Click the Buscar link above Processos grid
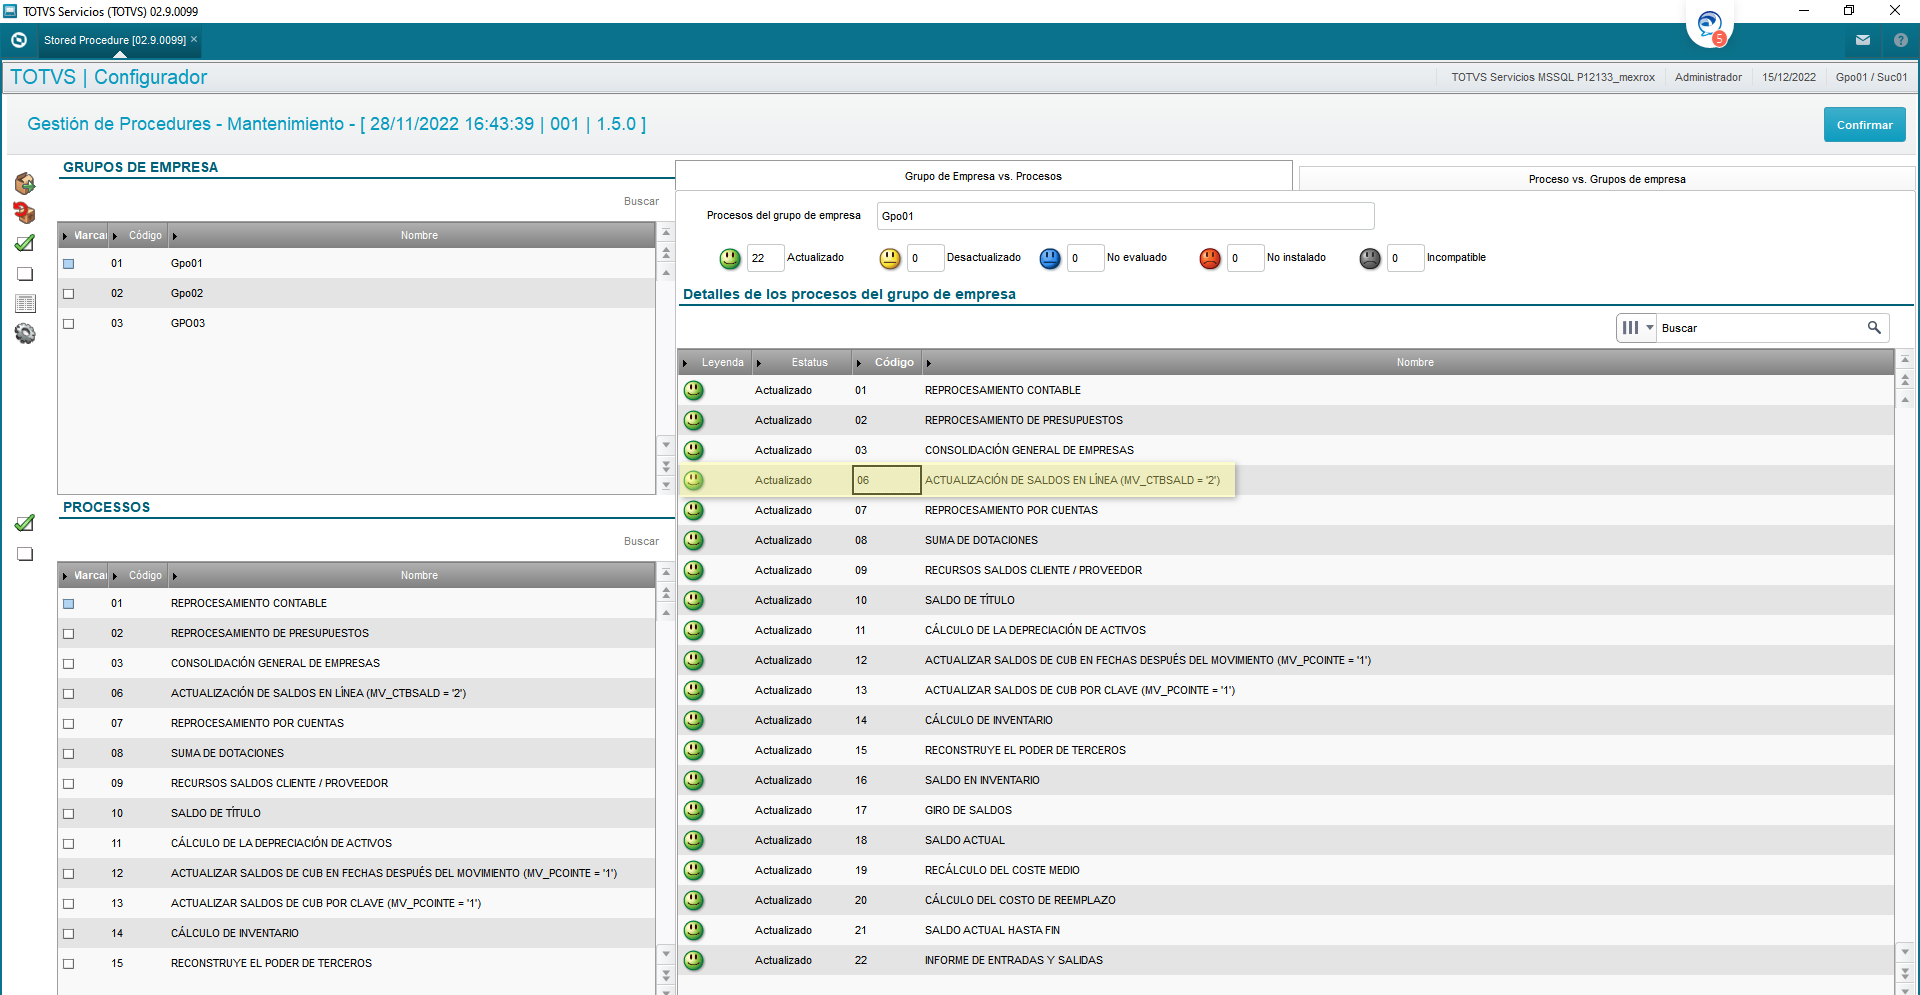This screenshot has width=1920, height=995. click(641, 541)
